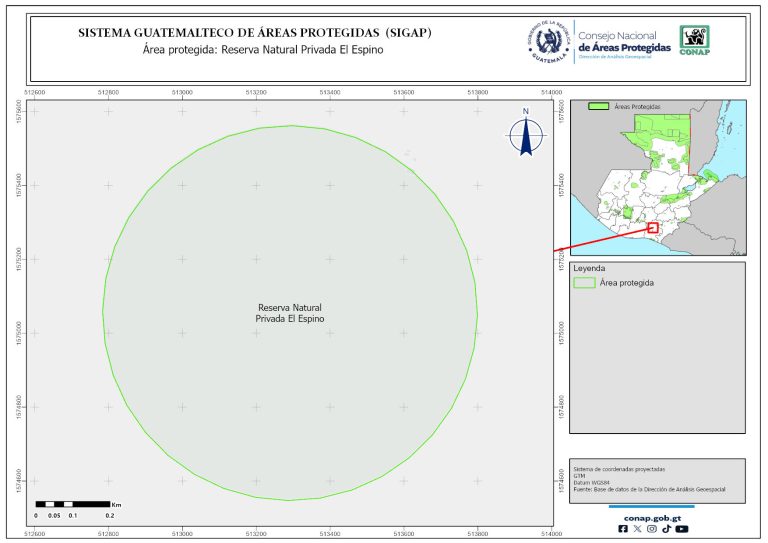Open the X (Twitter) social icon
Screen dimensions: 768x543
point(637,529)
